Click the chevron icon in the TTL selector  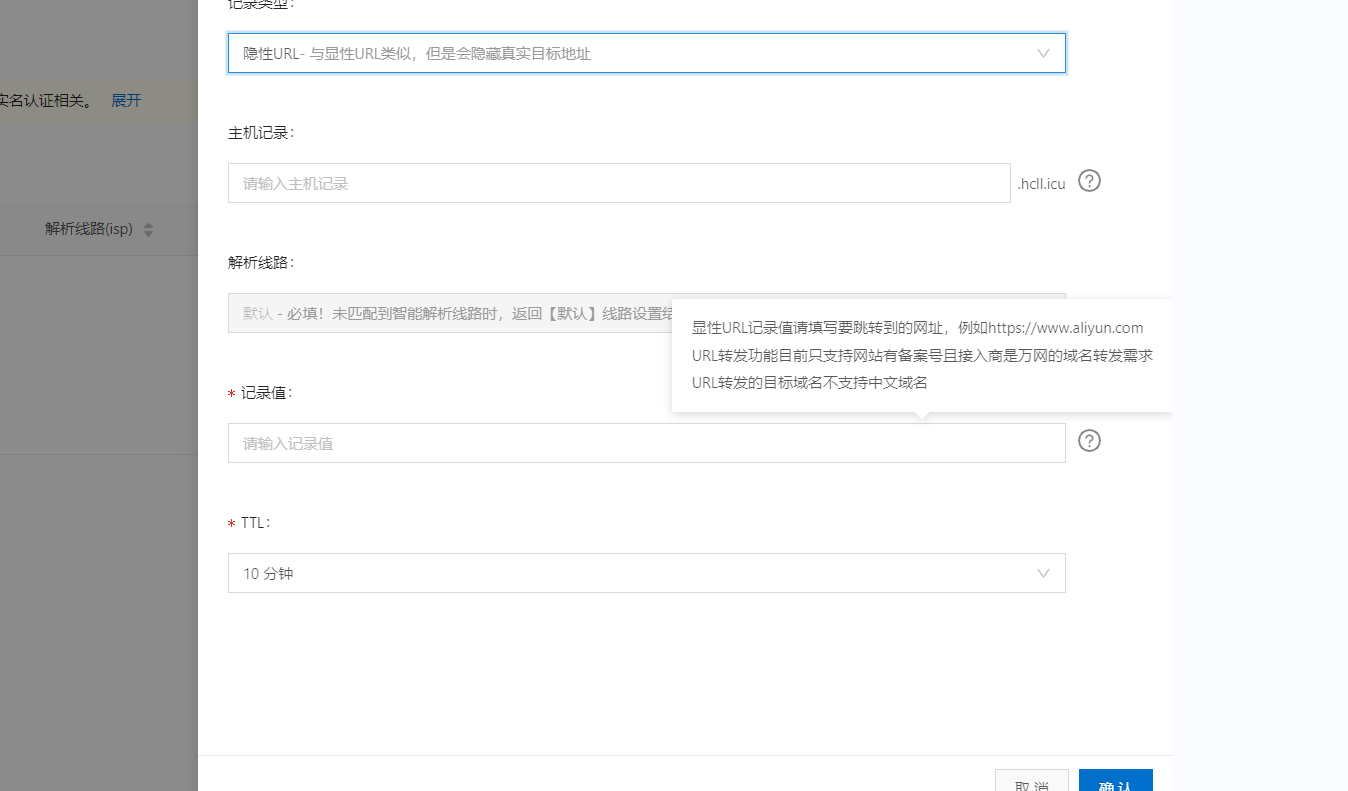1043,572
